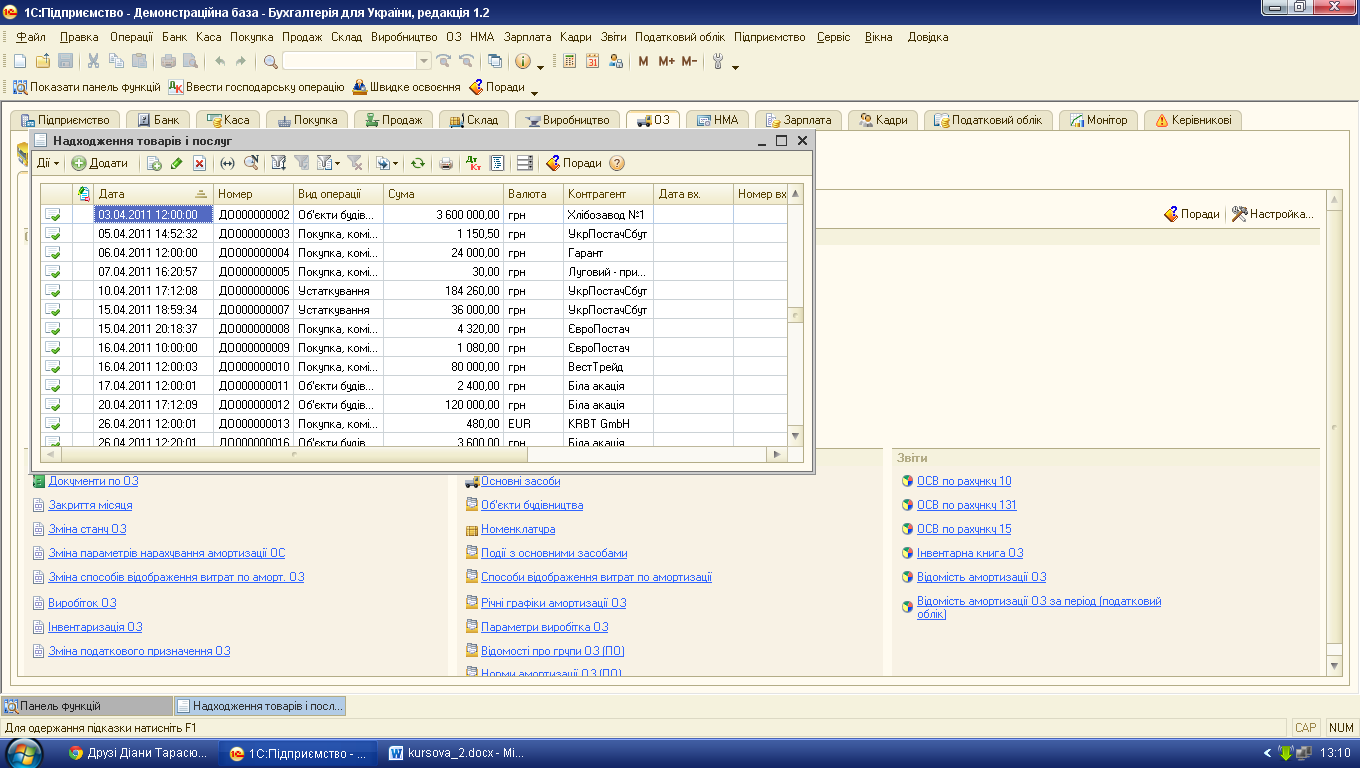Click the Edit pencil icon in list toolbar
Image resolution: width=1360 pixels, height=768 pixels.
(176, 163)
